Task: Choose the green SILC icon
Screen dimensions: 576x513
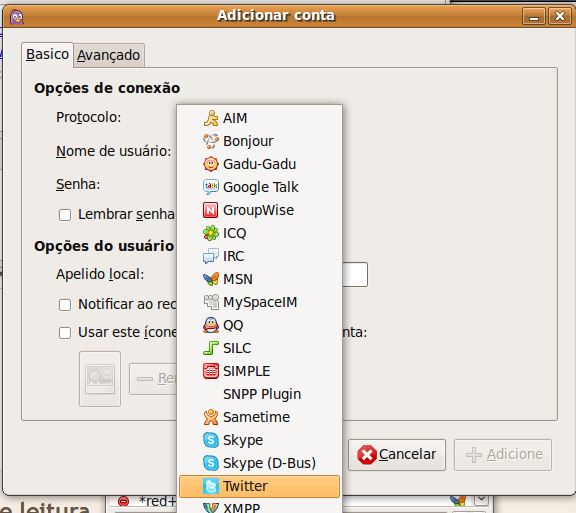Action: coord(211,348)
